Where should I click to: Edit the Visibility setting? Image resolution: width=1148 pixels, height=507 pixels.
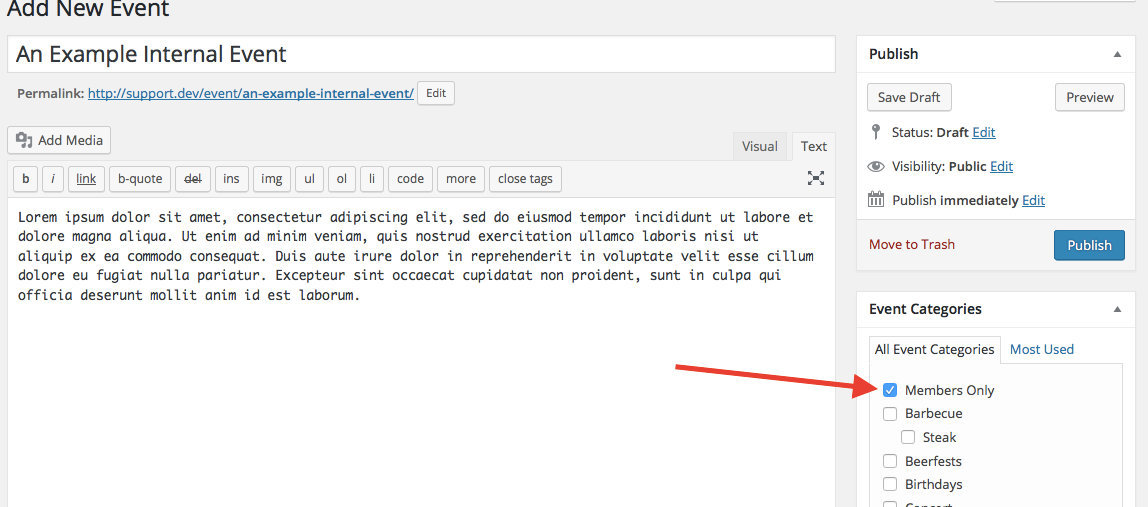pyautogui.click(x=1001, y=167)
